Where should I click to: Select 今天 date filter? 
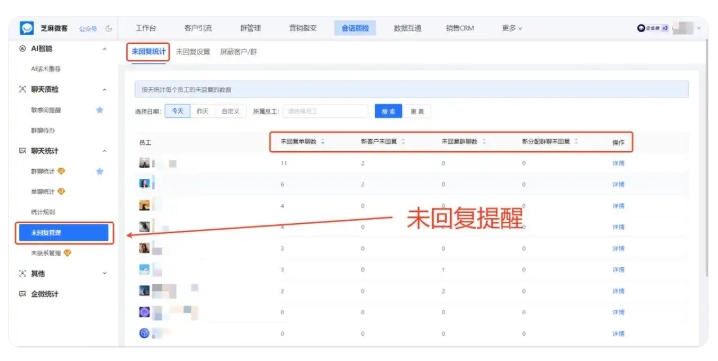(x=178, y=111)
